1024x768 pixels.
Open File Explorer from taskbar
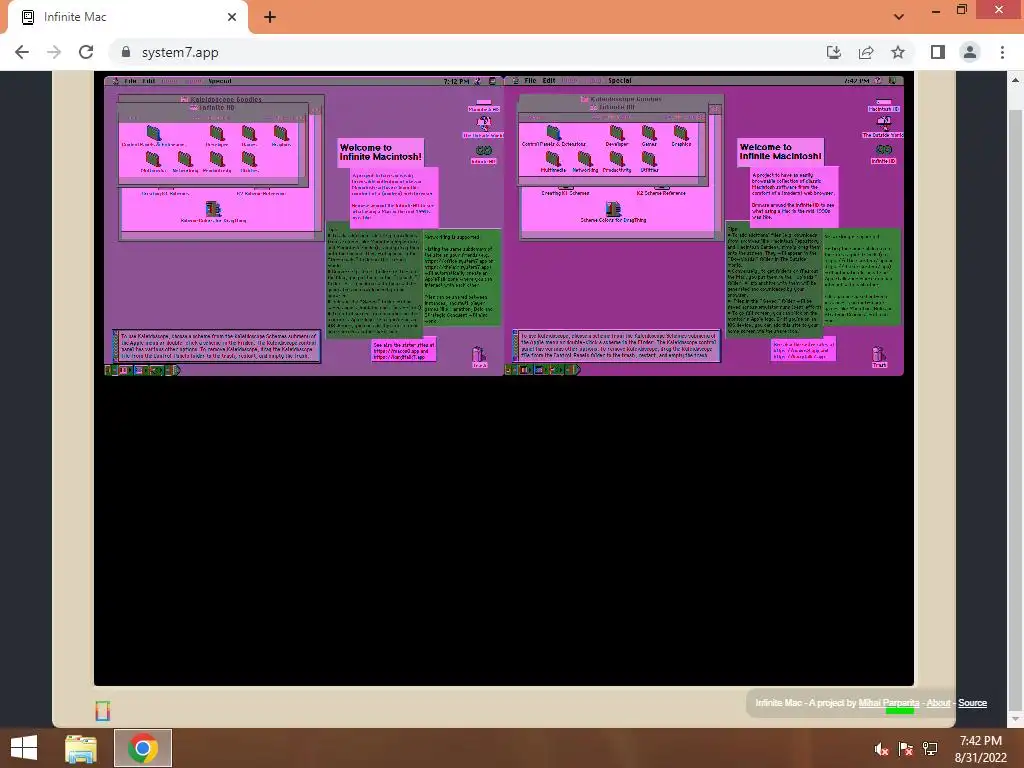click(x=80, y=748)
